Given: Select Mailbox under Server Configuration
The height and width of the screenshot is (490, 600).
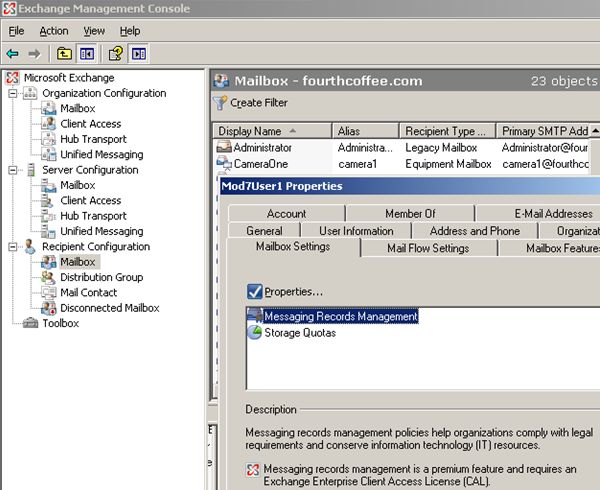Looking at the screenshot, I should 78,185.
